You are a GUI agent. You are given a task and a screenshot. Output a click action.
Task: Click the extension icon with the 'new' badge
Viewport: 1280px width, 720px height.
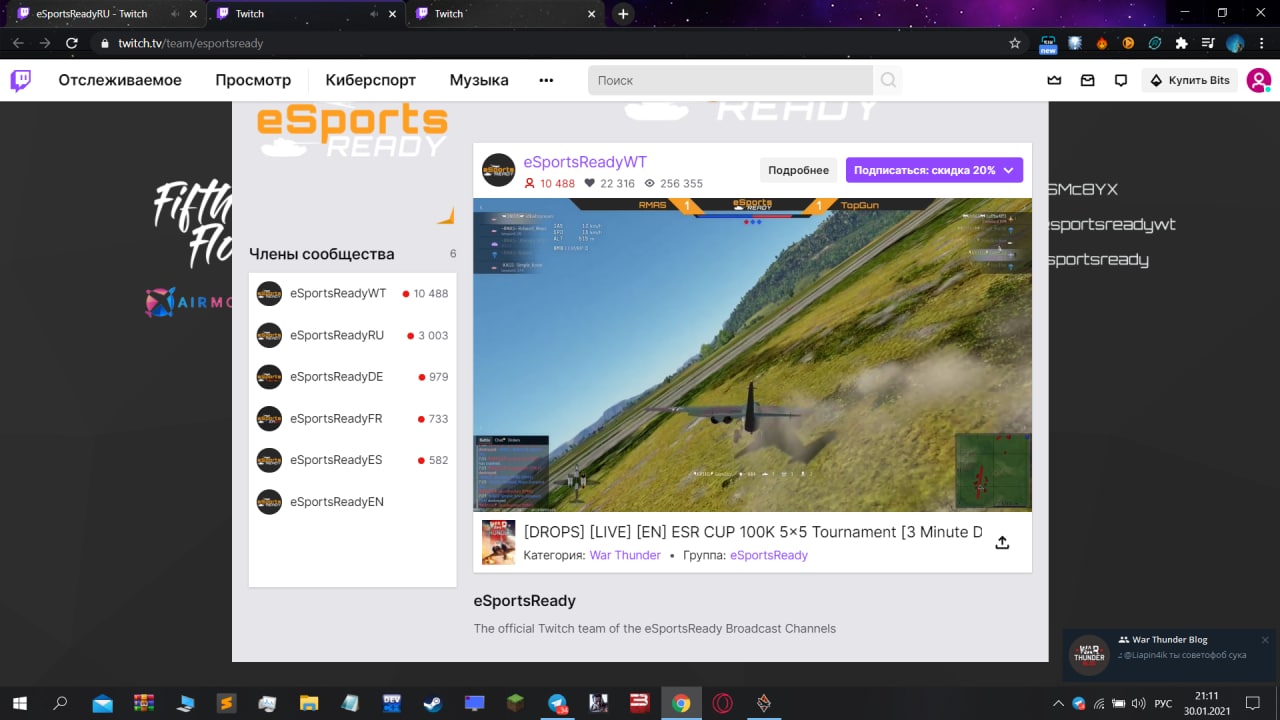[x=1048, y=44]
